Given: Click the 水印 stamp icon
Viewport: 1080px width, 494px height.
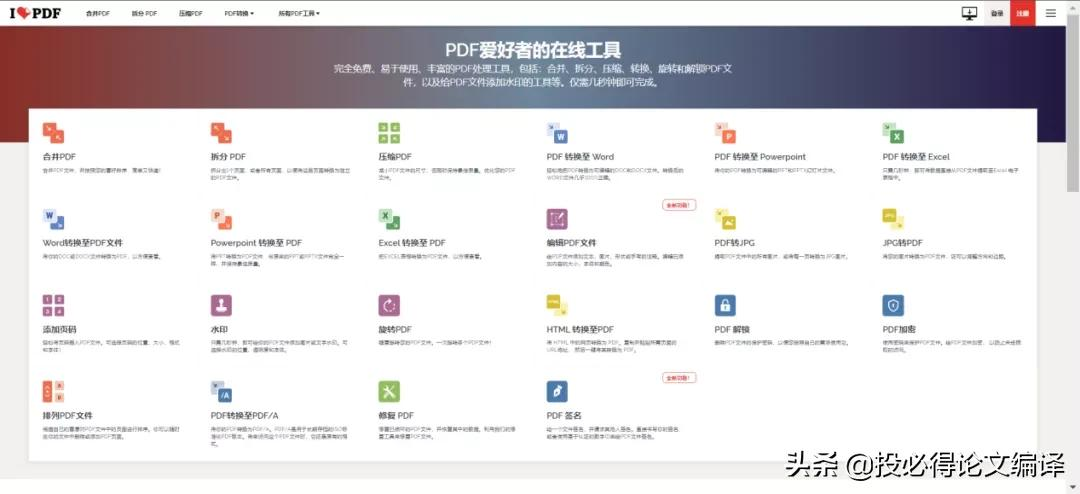Looking at the screenshot, I should [221, 305].
